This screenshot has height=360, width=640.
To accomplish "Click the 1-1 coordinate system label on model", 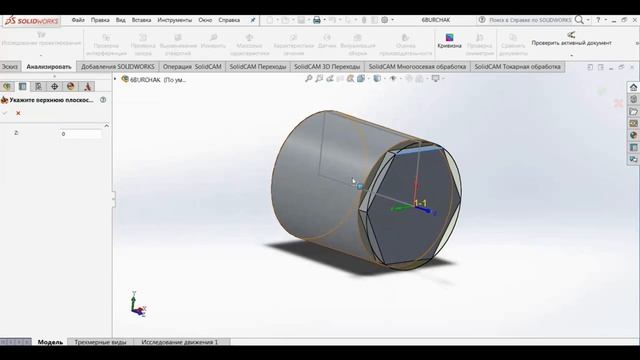I will (x=421, y=203).
